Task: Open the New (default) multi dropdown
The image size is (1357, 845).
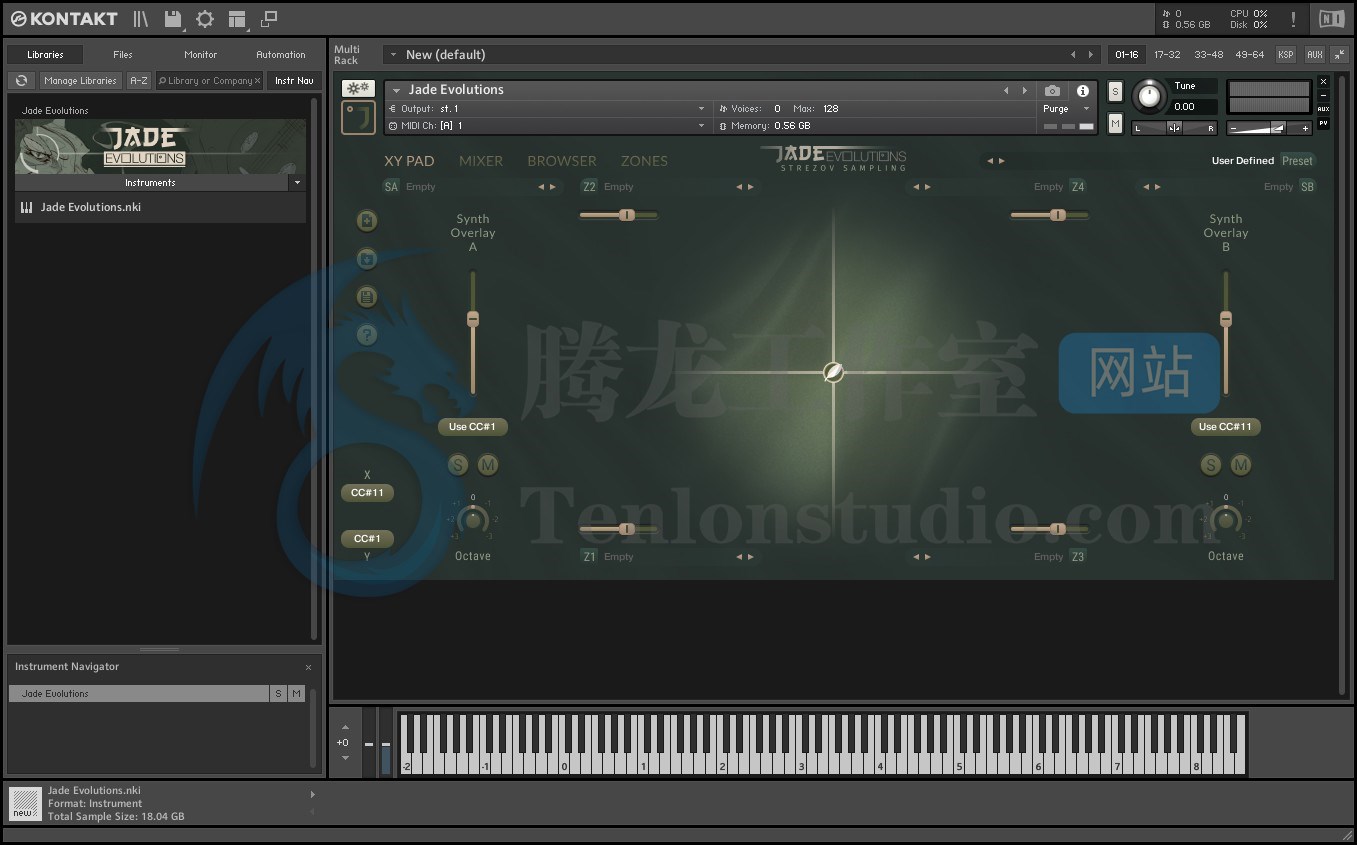Action: (393, 55)
